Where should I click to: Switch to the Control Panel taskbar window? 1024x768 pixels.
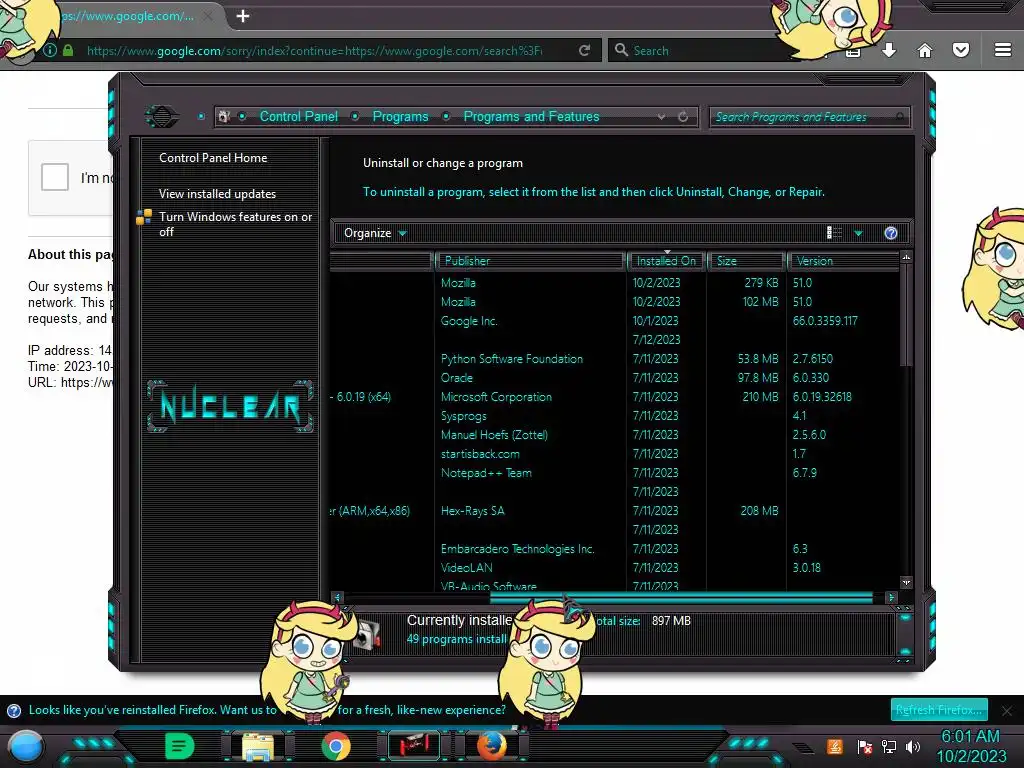[x=414, y=746]
